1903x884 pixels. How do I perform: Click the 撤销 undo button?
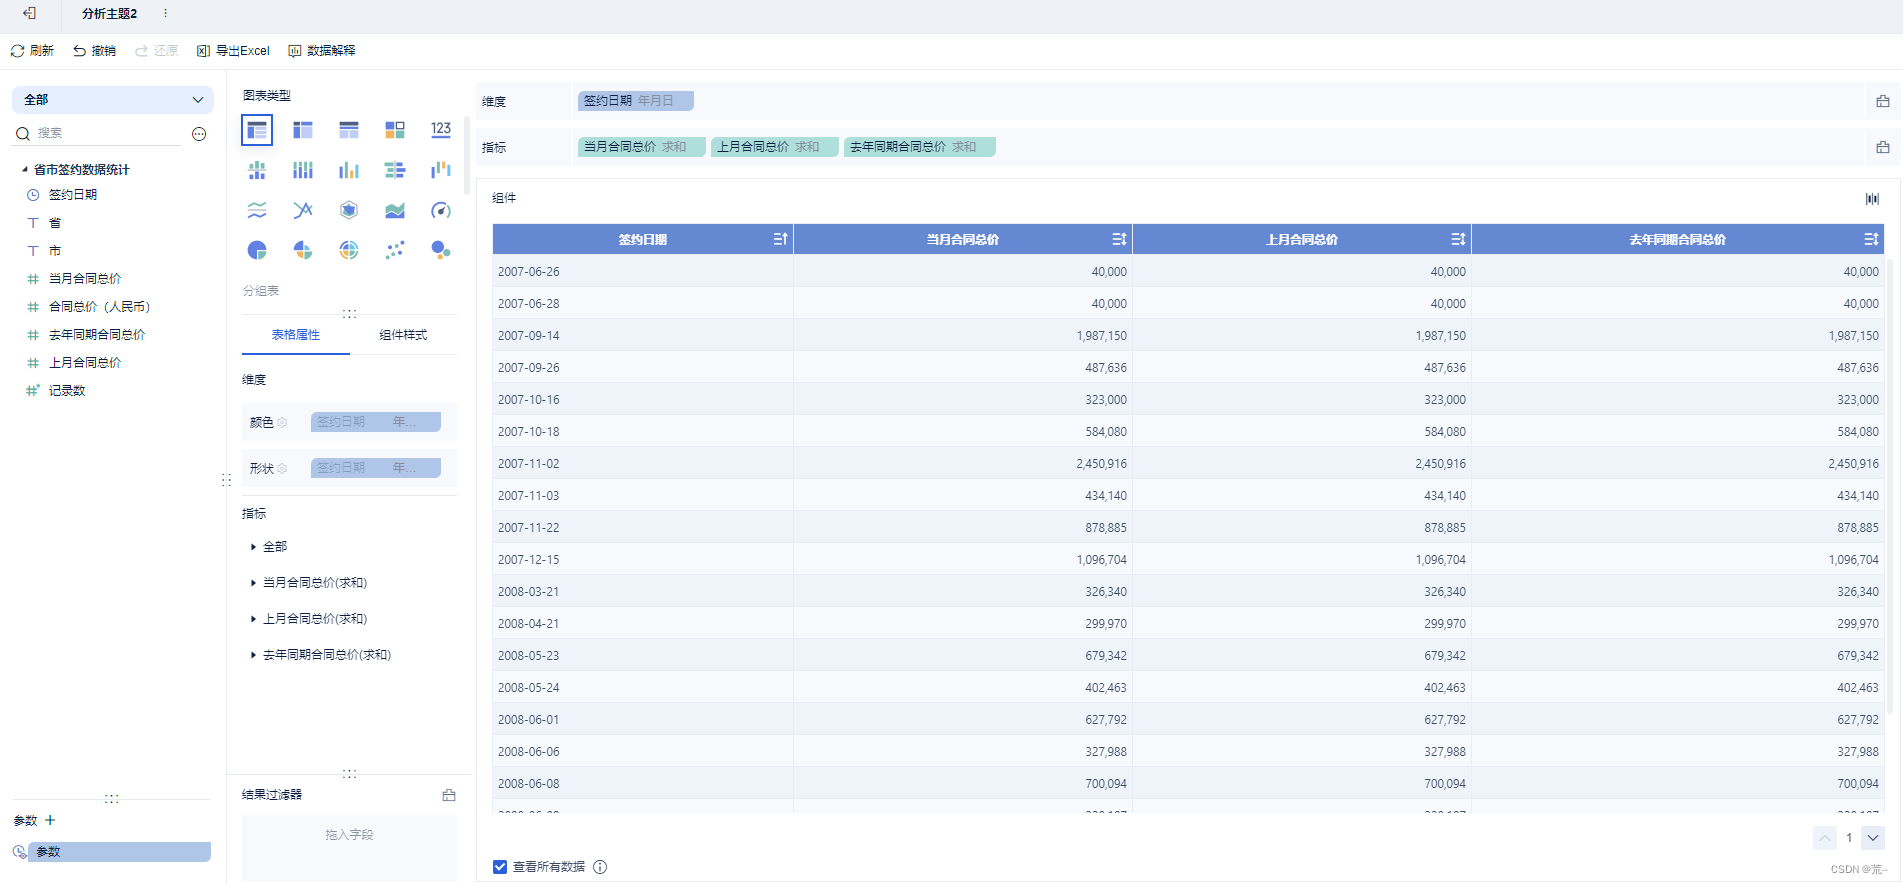(94, 51)
